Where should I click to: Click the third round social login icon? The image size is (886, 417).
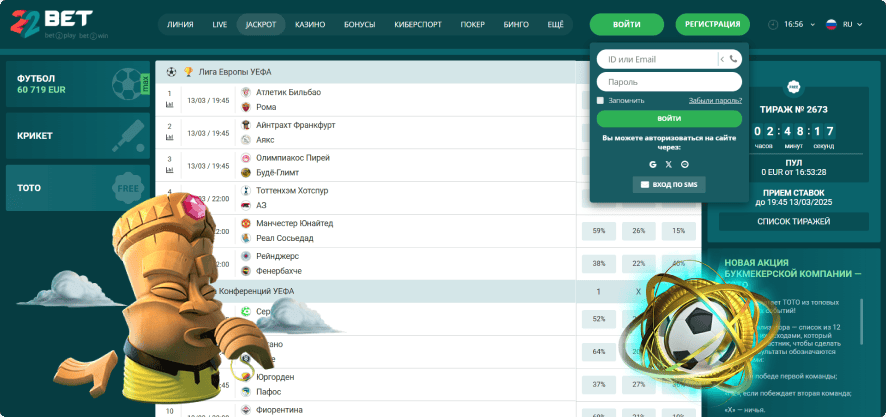pos(685,164)
